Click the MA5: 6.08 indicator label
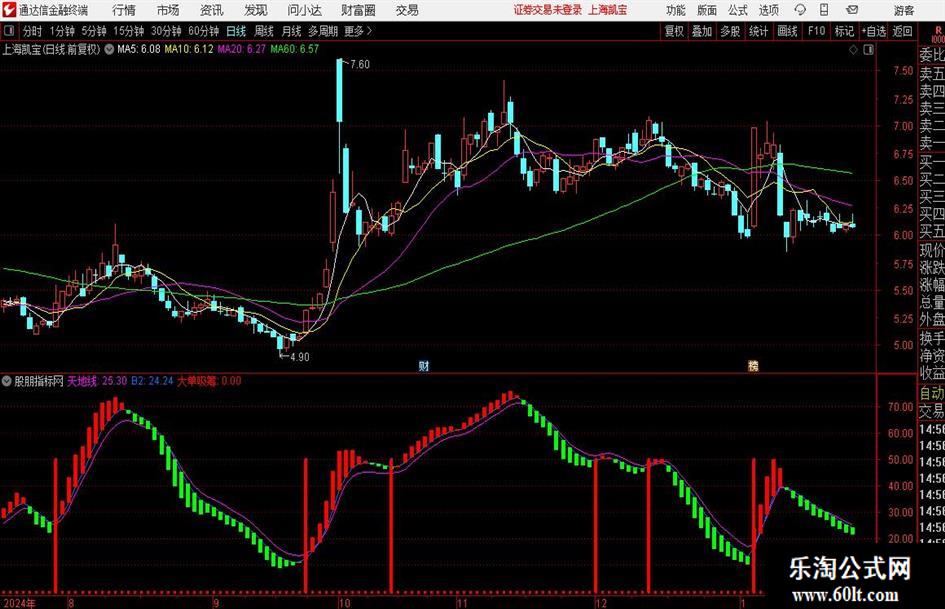The height and width of the screenshot is (609, 945). tap(139, 49)
